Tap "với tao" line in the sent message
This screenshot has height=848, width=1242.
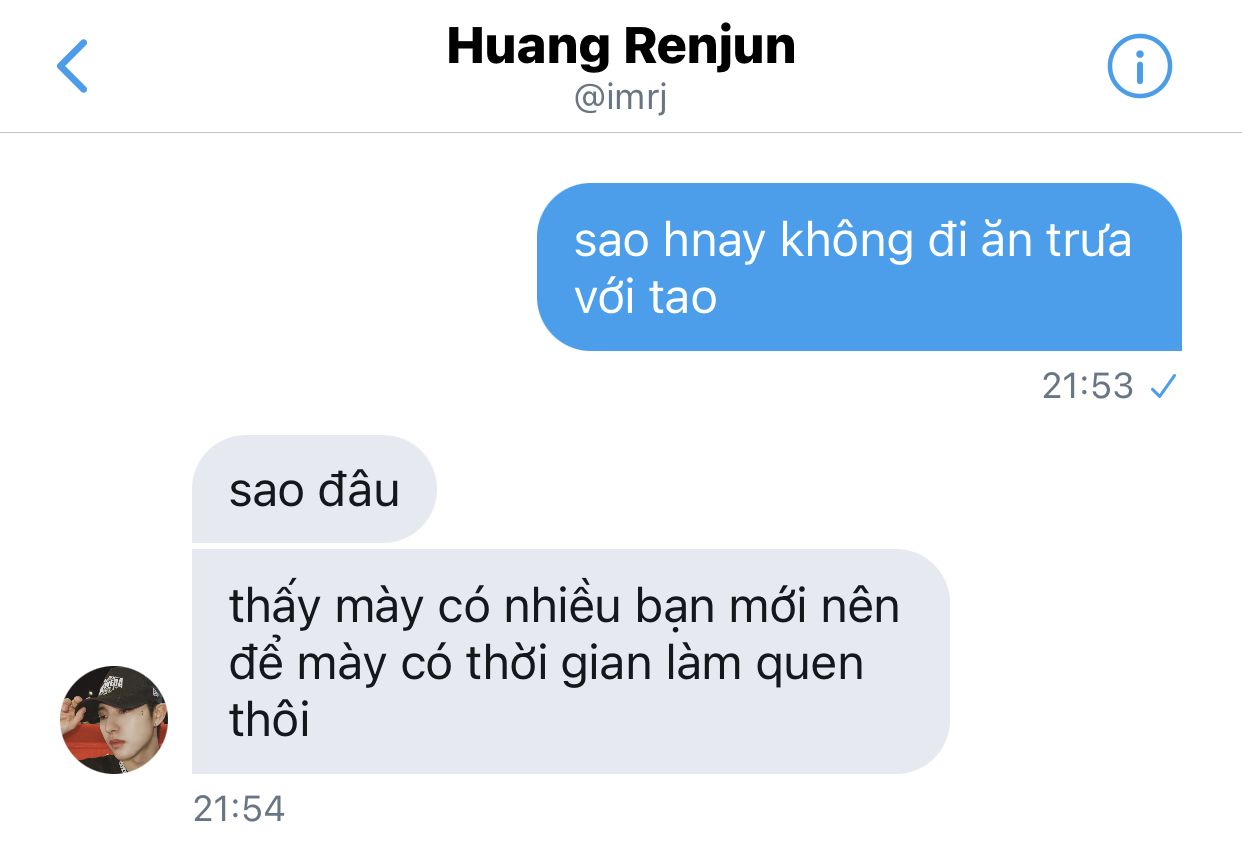pos(646,298)
